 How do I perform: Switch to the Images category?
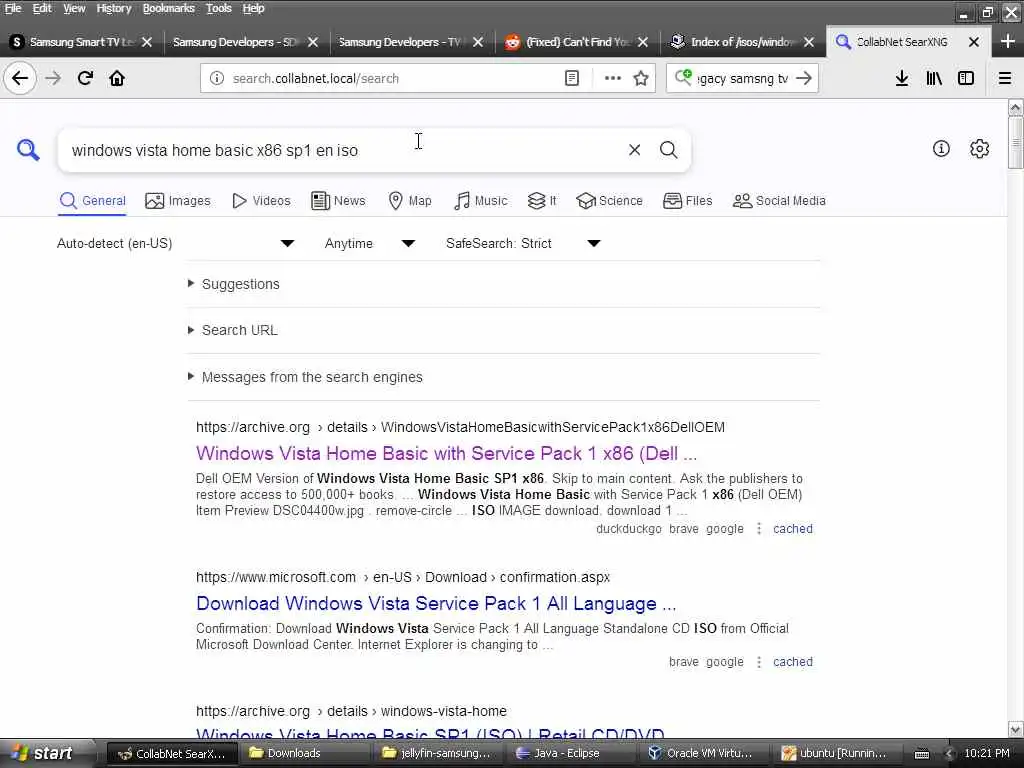[178, 200]
